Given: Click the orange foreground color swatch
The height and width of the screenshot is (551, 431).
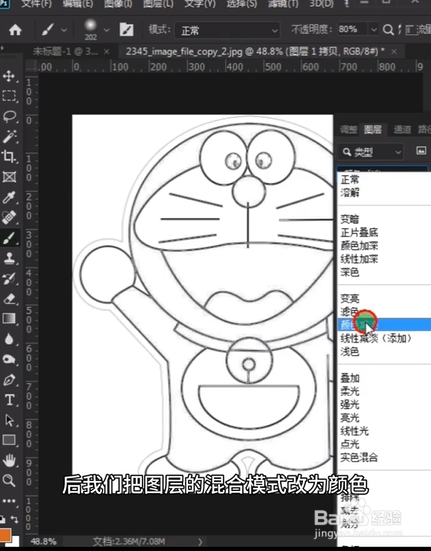Looking at the screenshot, I should coord(5,535).
